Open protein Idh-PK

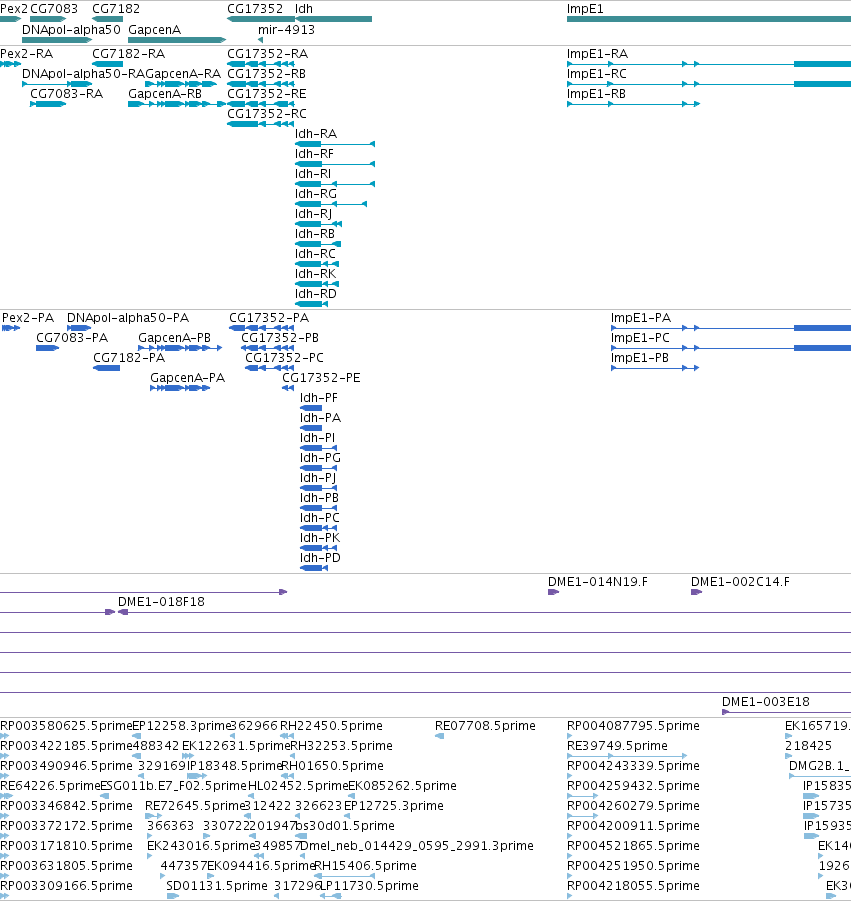(x=320, y=538)
